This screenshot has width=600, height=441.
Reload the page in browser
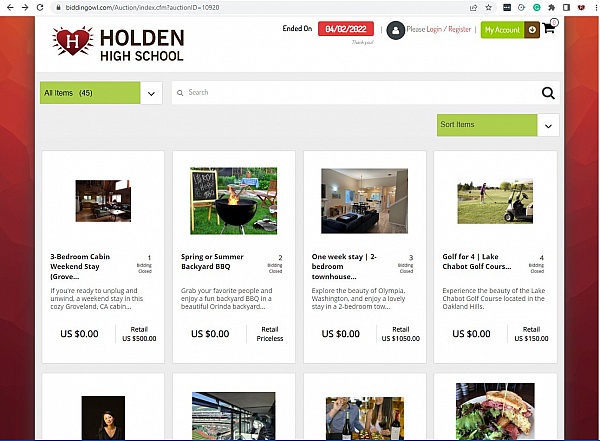pyautogui.click(x=40, y=7)
